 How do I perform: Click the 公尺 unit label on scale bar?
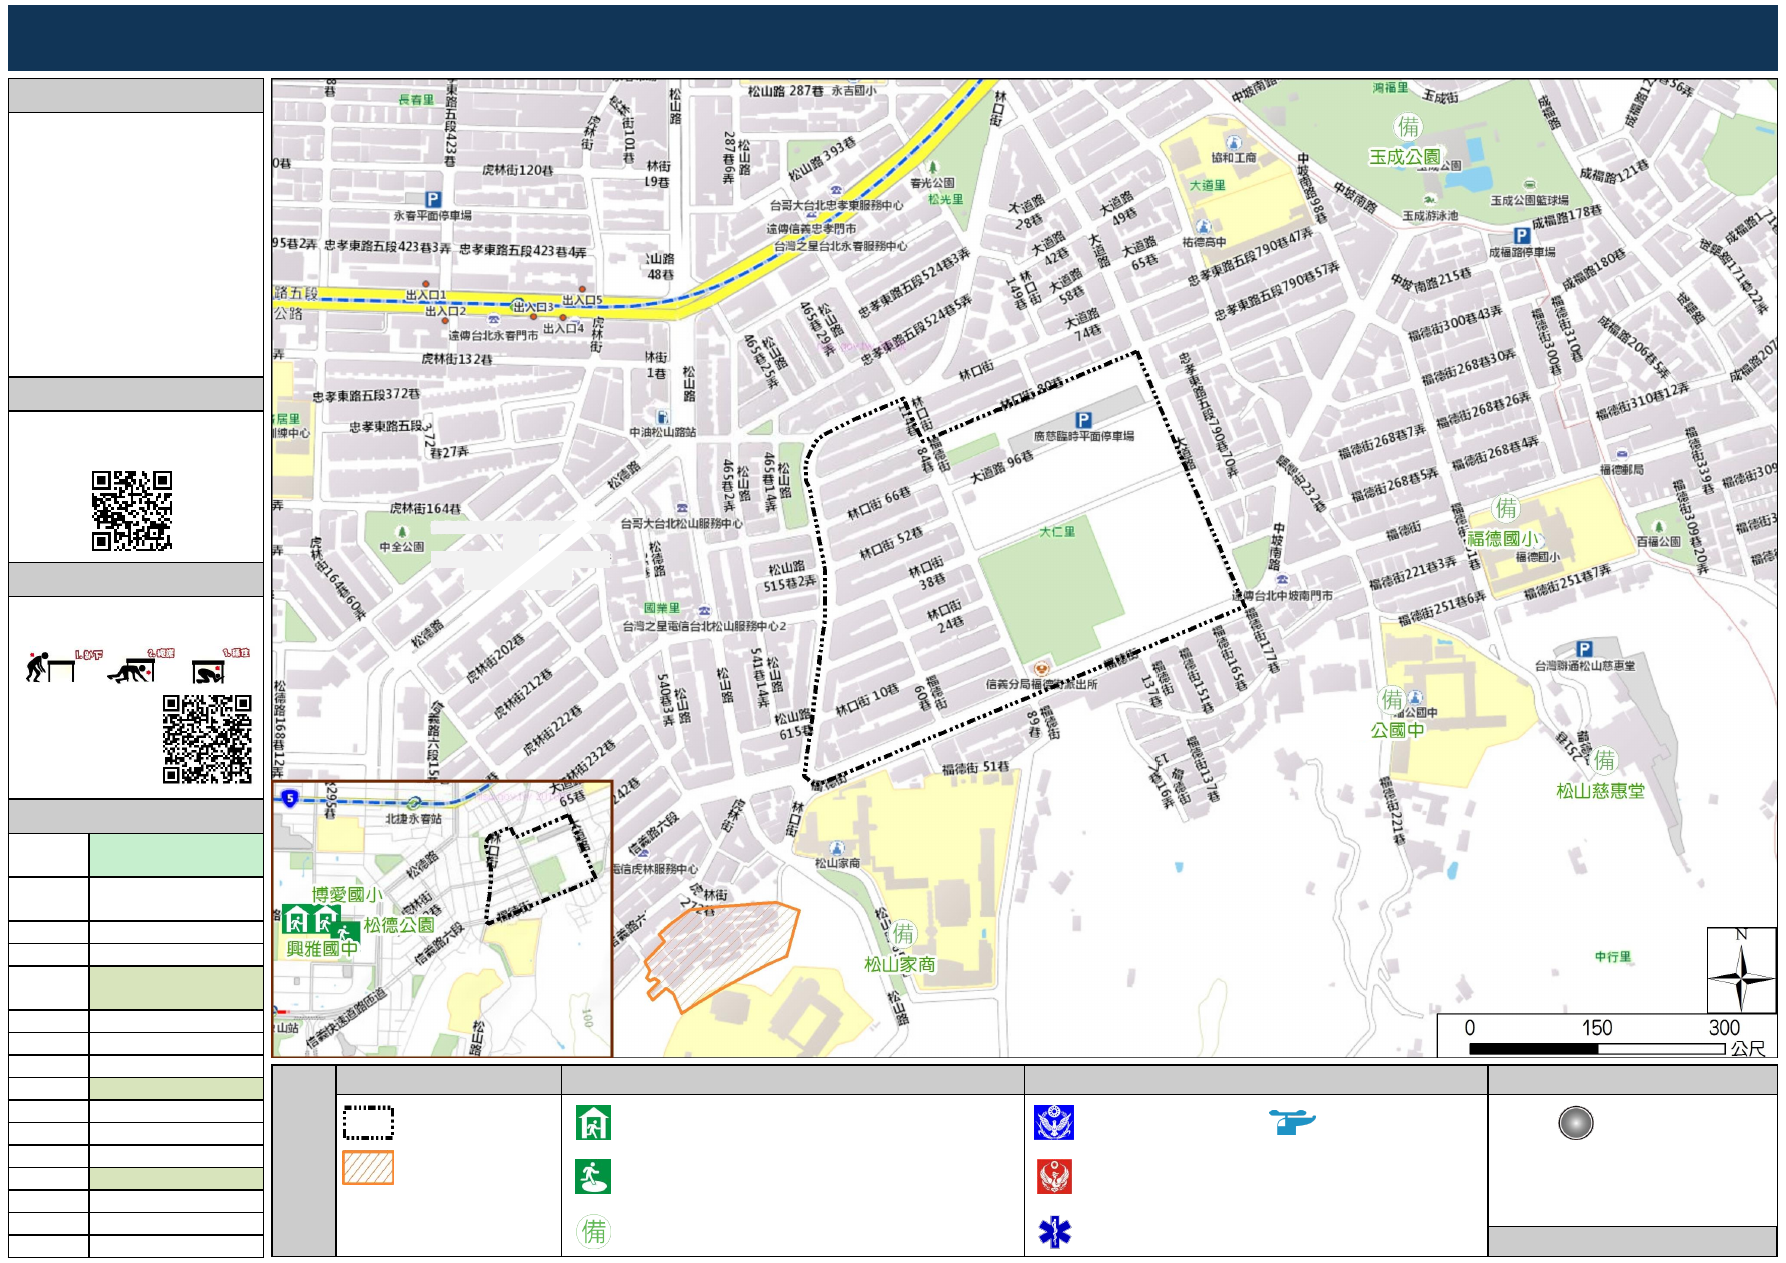tap(1748, 1048)
